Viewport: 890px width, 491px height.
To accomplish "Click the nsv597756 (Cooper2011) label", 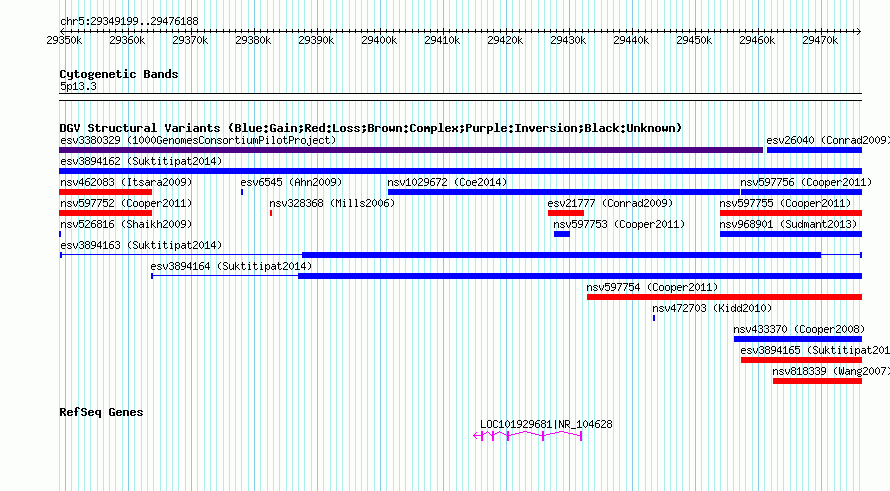I will pyautogui.click(x=806, y=182).
